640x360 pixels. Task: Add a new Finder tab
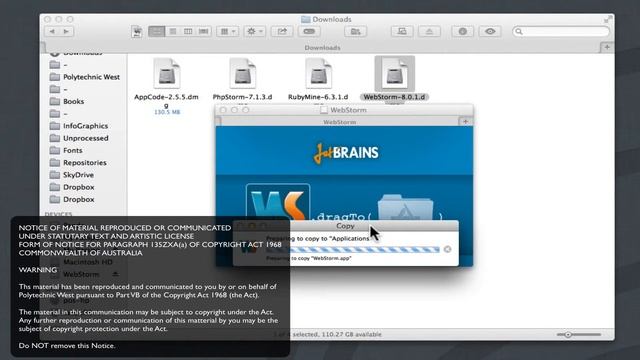pyautogui.click(x=607, y=47)
